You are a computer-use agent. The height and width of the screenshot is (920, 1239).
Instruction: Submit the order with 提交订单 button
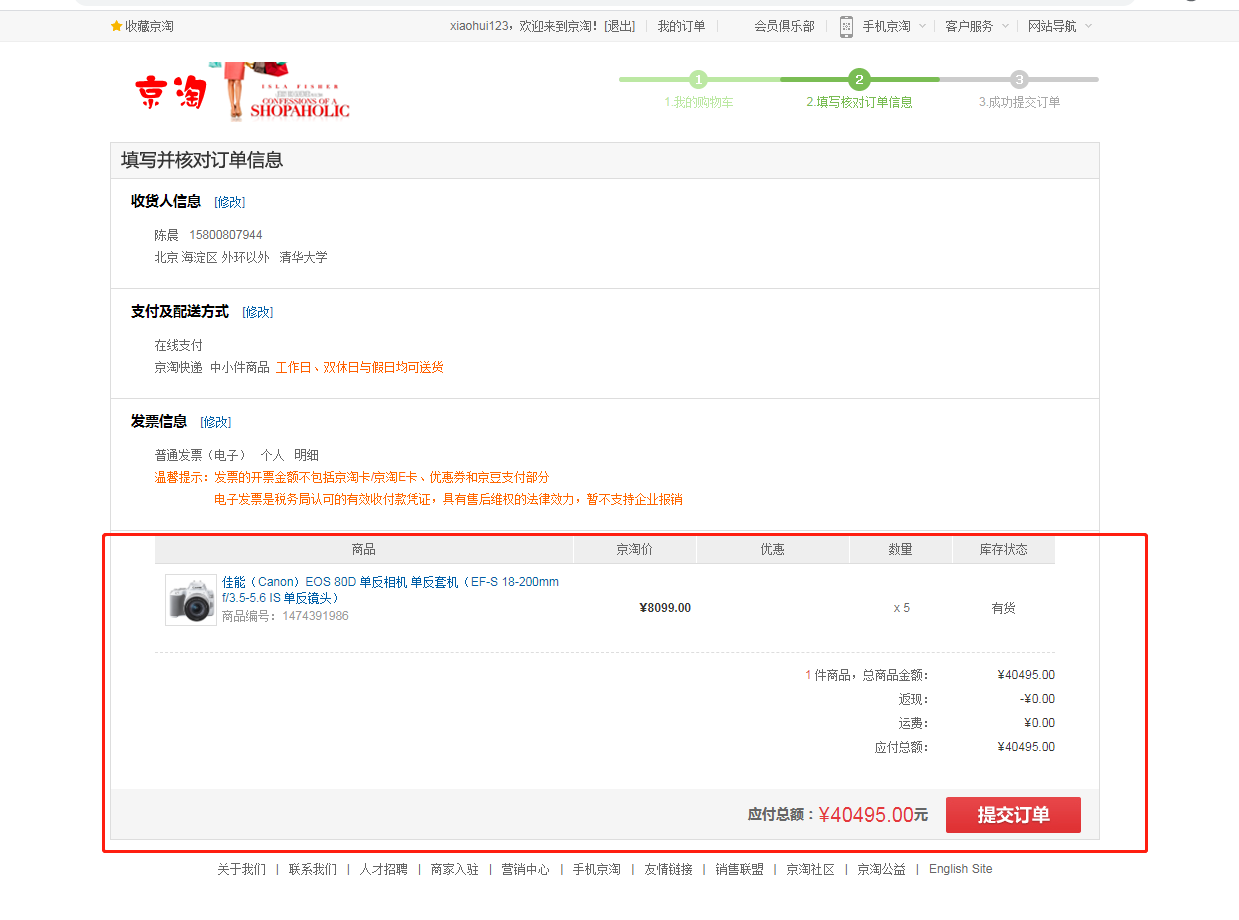pyautogui.click(x=1013, y=815)
